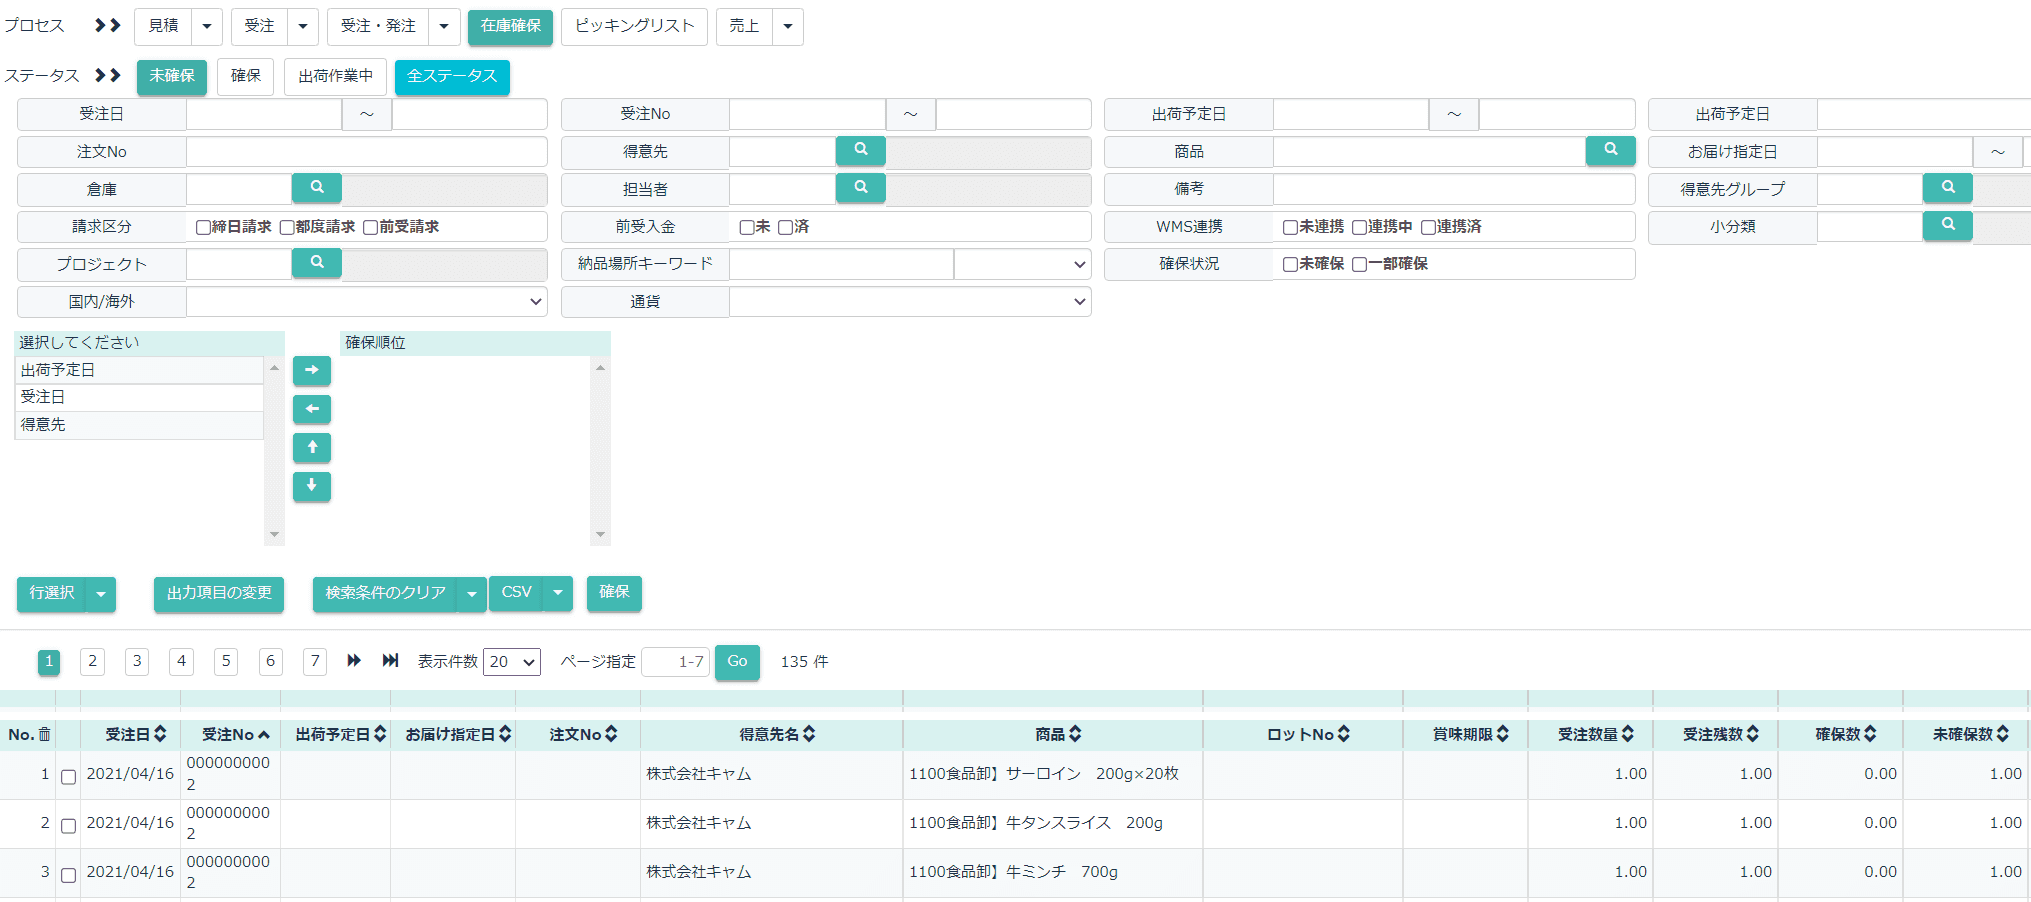2031x902 pixels.
Task: Click trash icon in No. column header
Action: [x=44, y=735]
